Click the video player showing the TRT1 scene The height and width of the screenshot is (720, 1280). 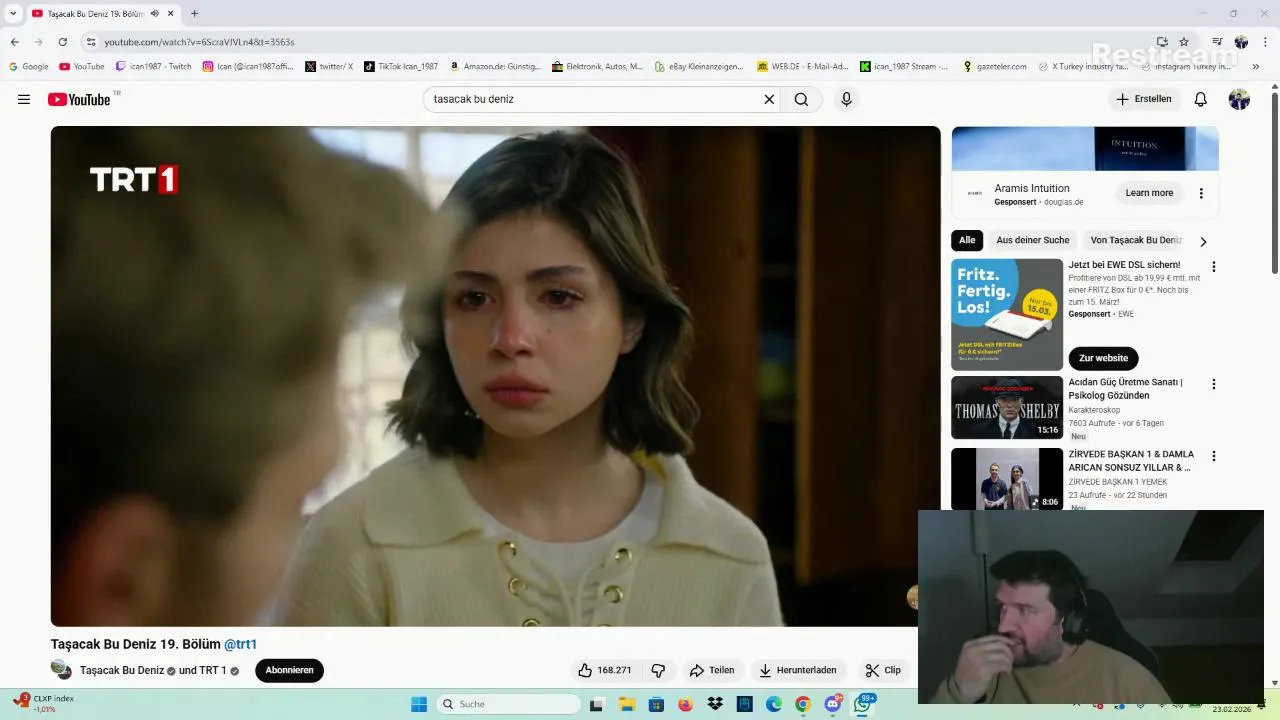(x=495, y=376)
